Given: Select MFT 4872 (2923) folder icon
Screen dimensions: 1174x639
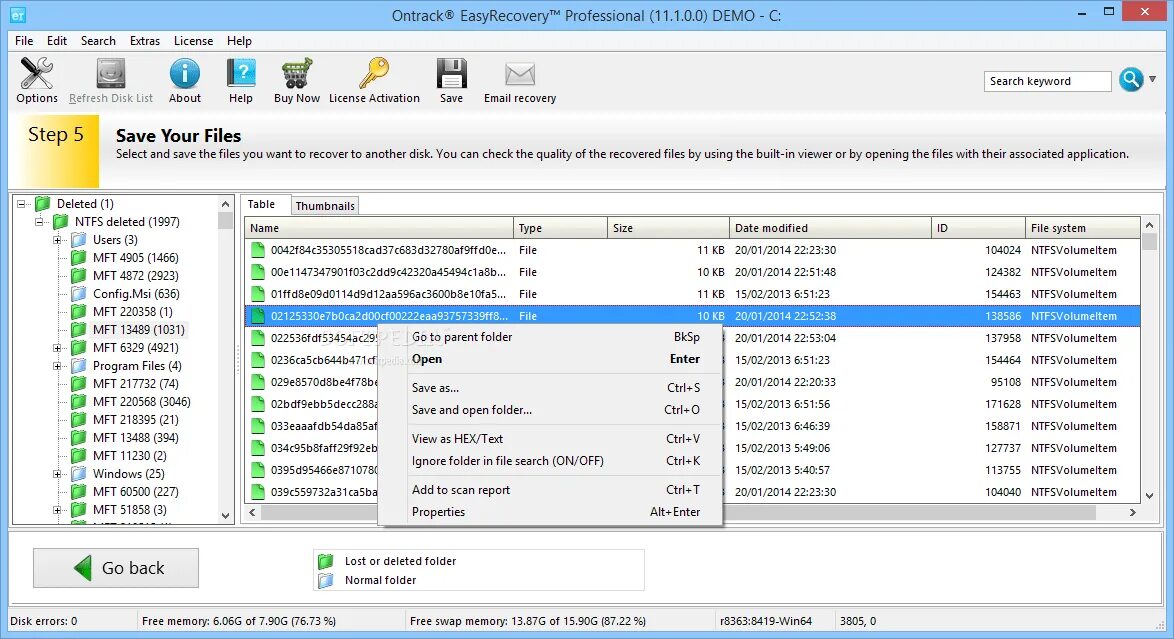Looking at the screenshot, I should coord(79,276).
